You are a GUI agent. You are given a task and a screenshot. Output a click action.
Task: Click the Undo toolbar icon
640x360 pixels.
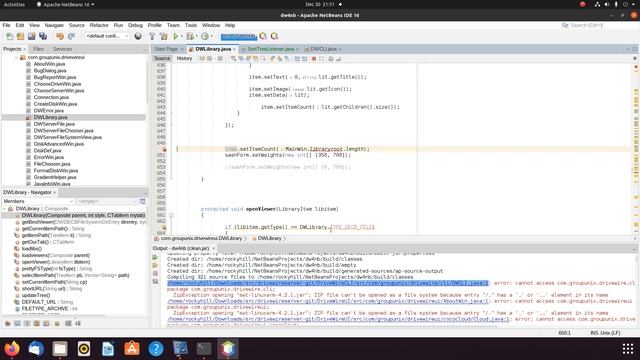pos(60,36)
